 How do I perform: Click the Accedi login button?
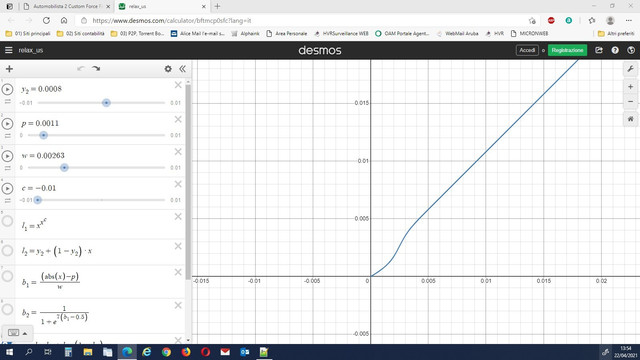point(527,50)
